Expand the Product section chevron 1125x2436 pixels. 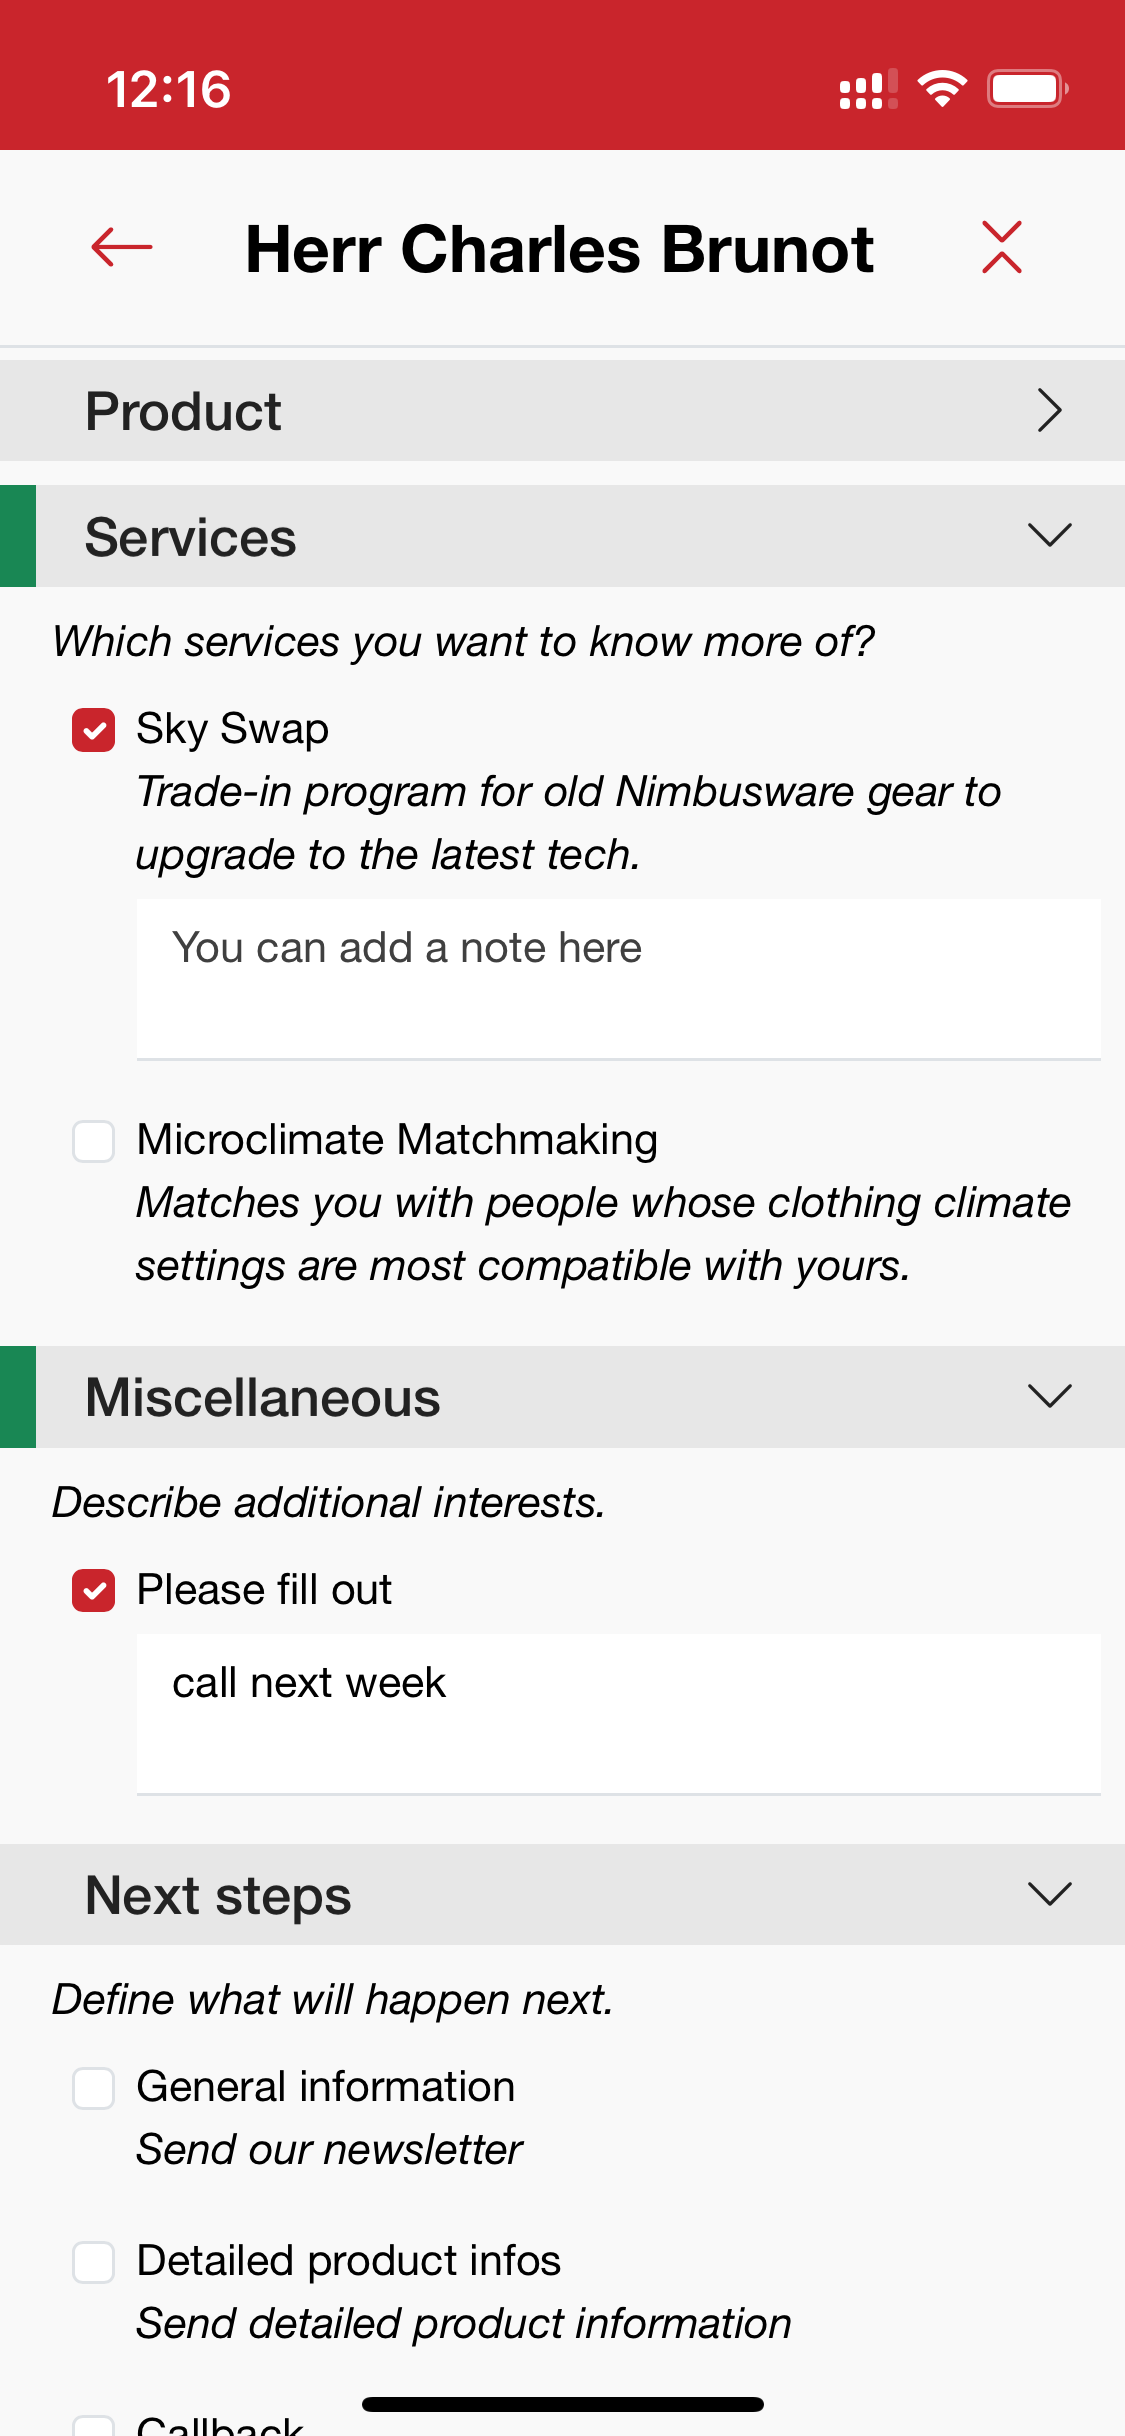1049,410
